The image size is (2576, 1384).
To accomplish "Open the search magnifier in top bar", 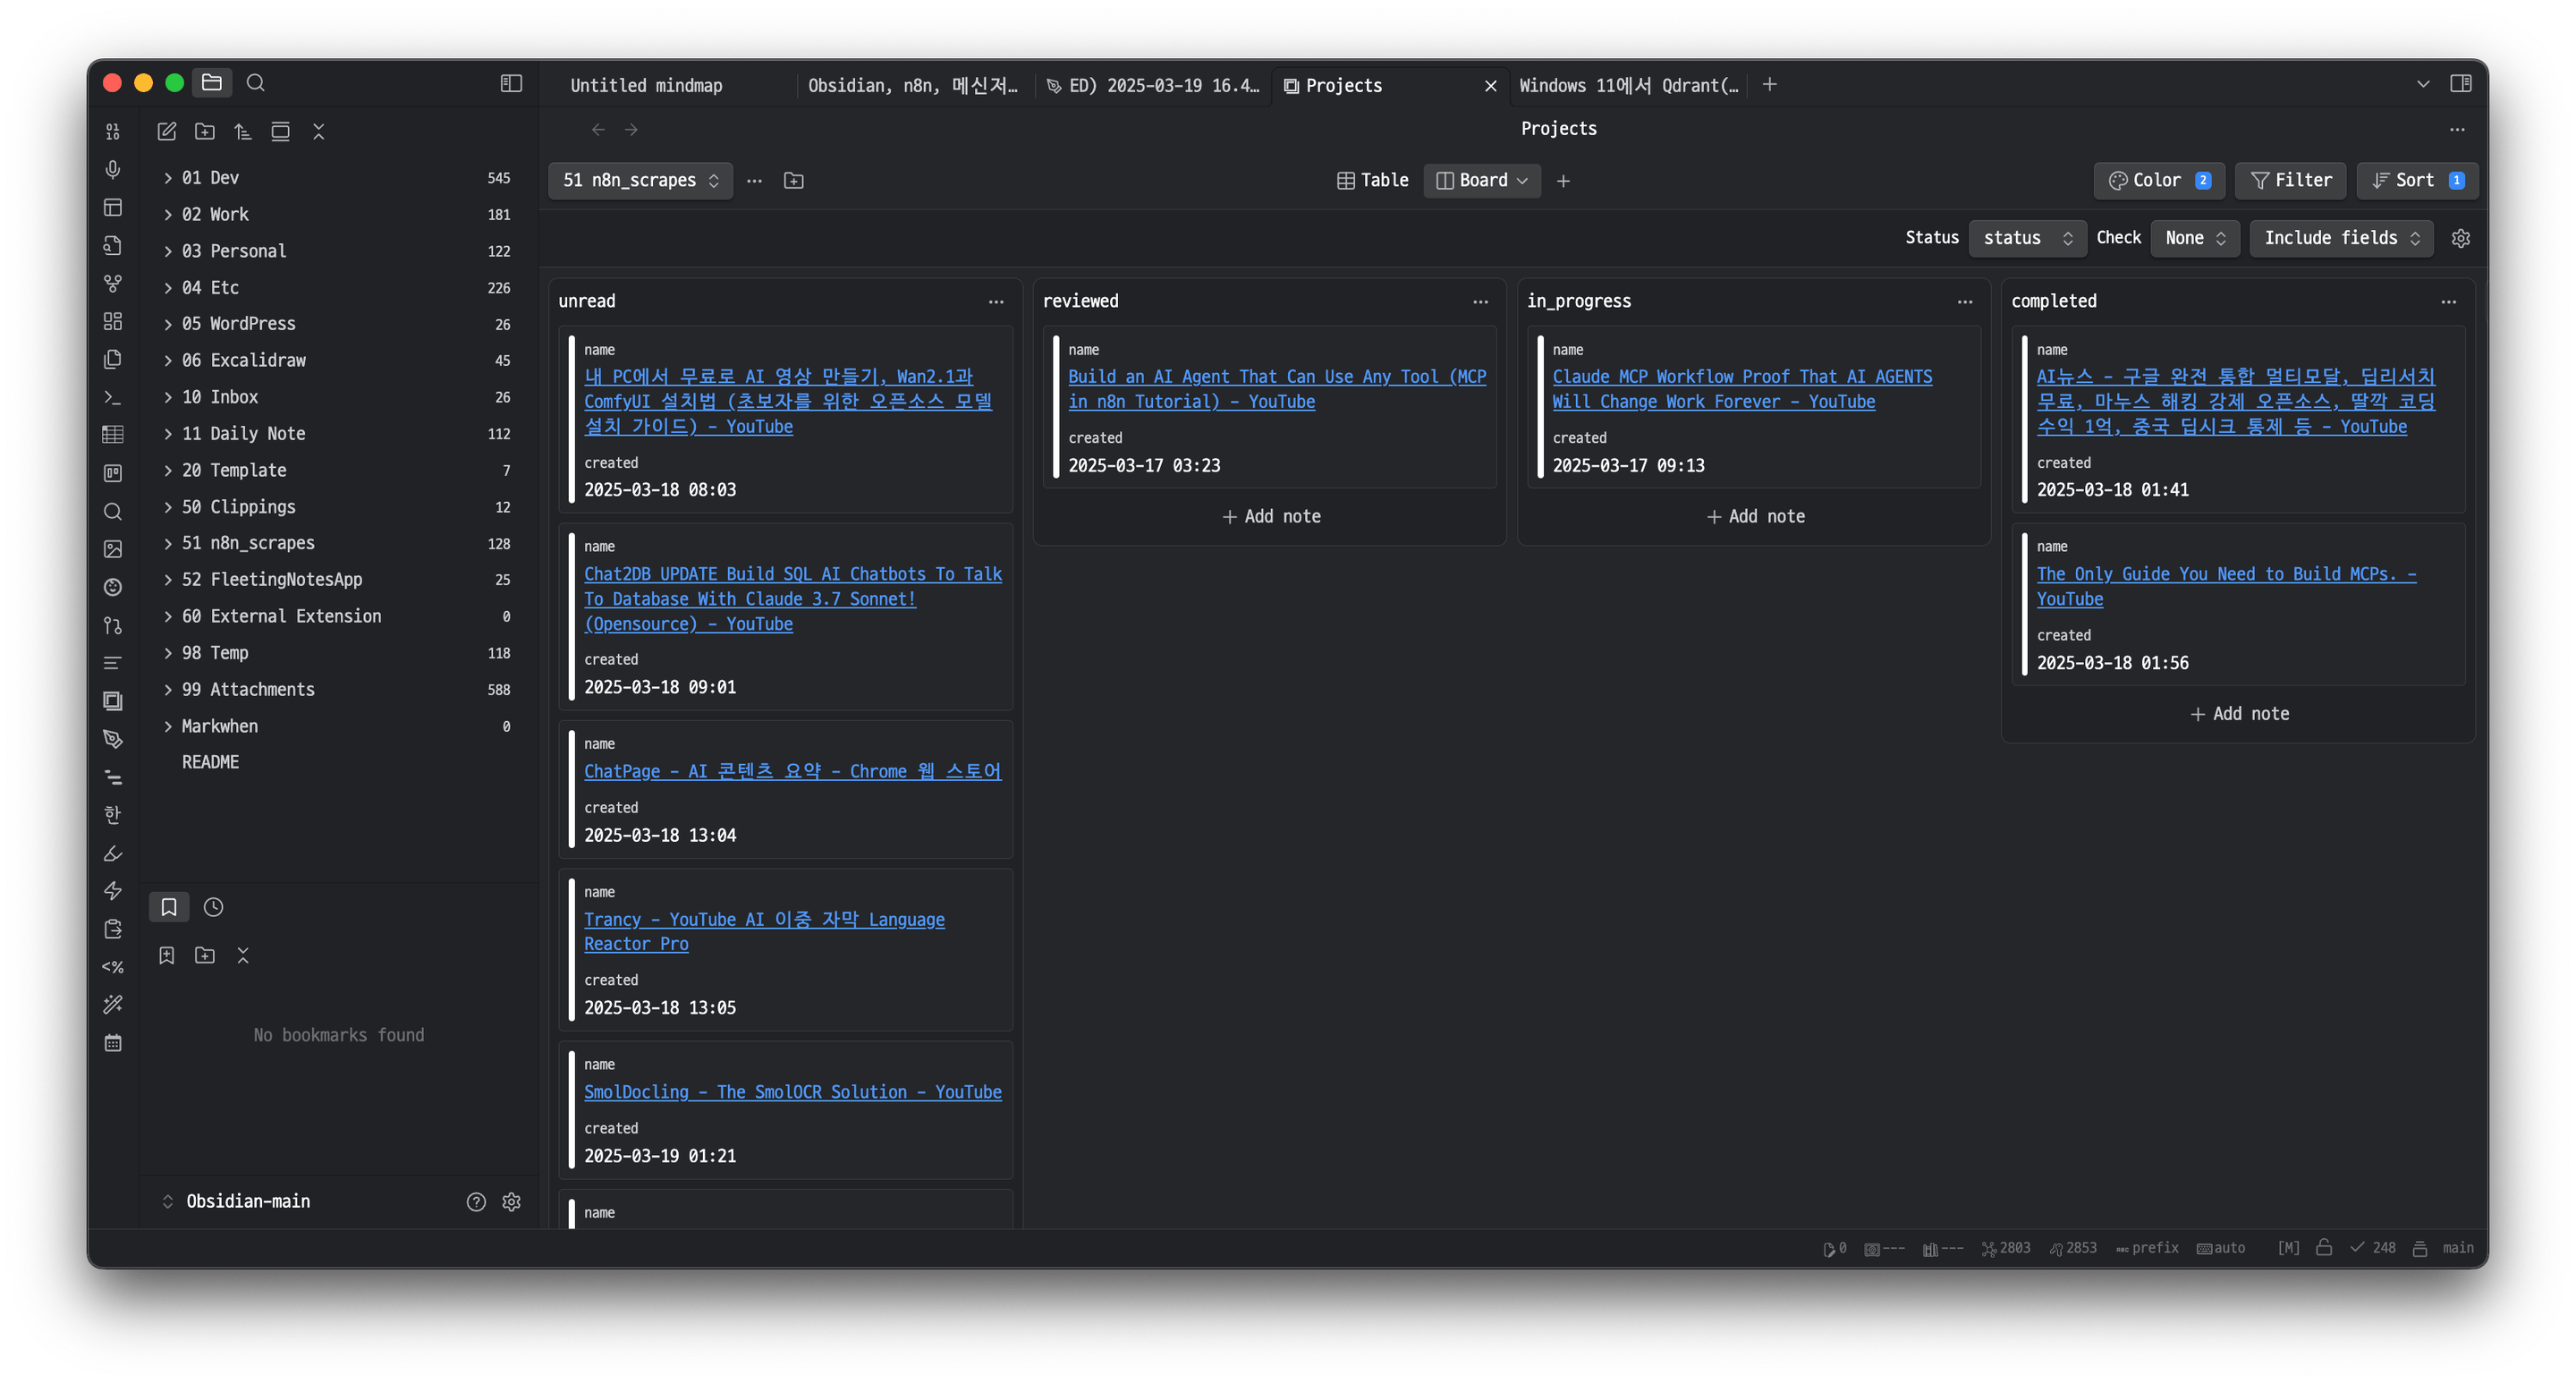I will coord(256,83).
